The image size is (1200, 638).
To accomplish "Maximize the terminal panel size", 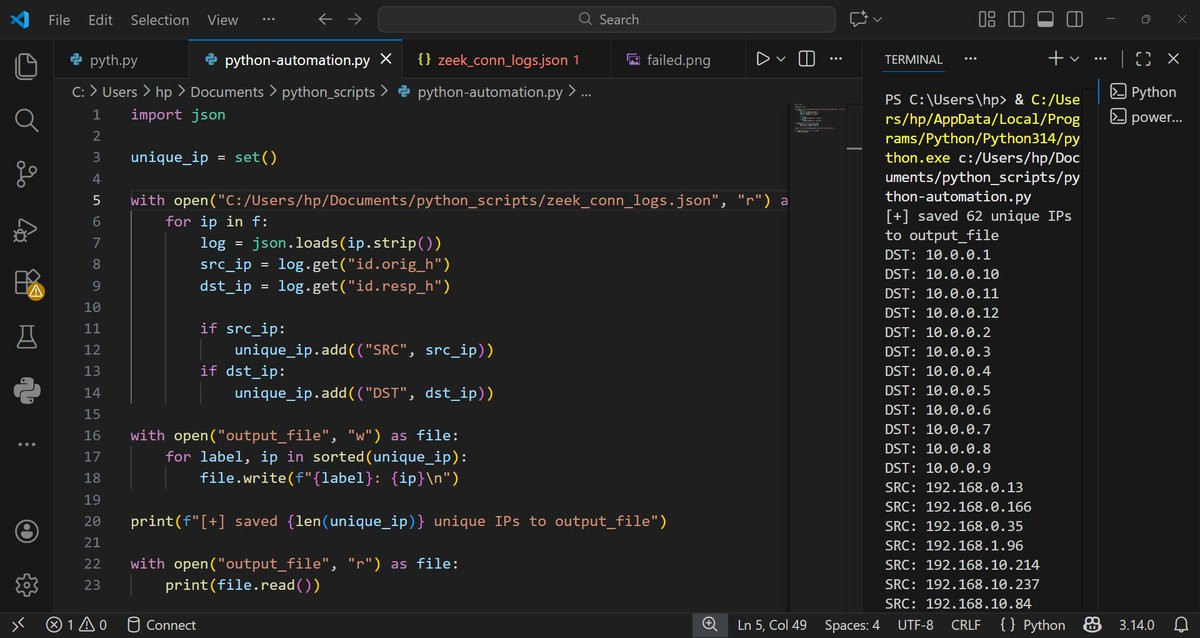I will [x=1144, y=59].
